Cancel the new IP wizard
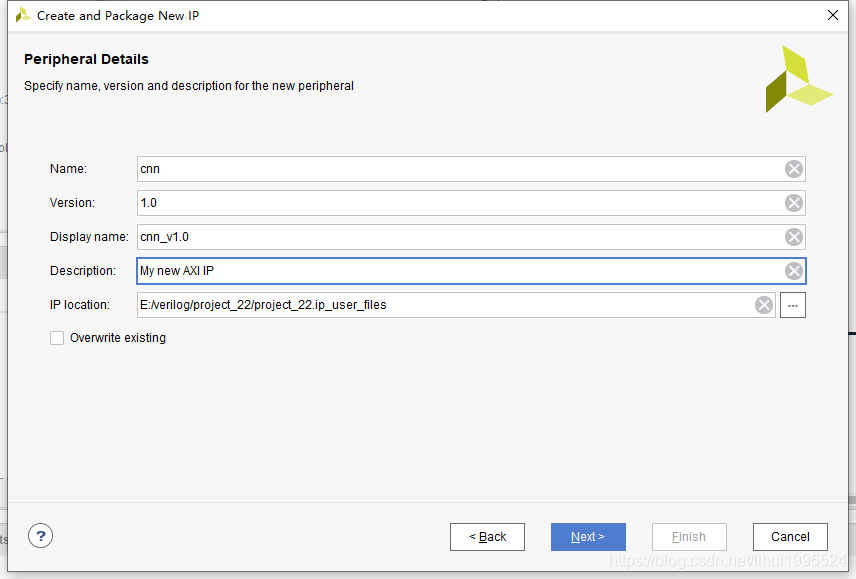Screen dimensions: 856x579 tap(790, 537)
